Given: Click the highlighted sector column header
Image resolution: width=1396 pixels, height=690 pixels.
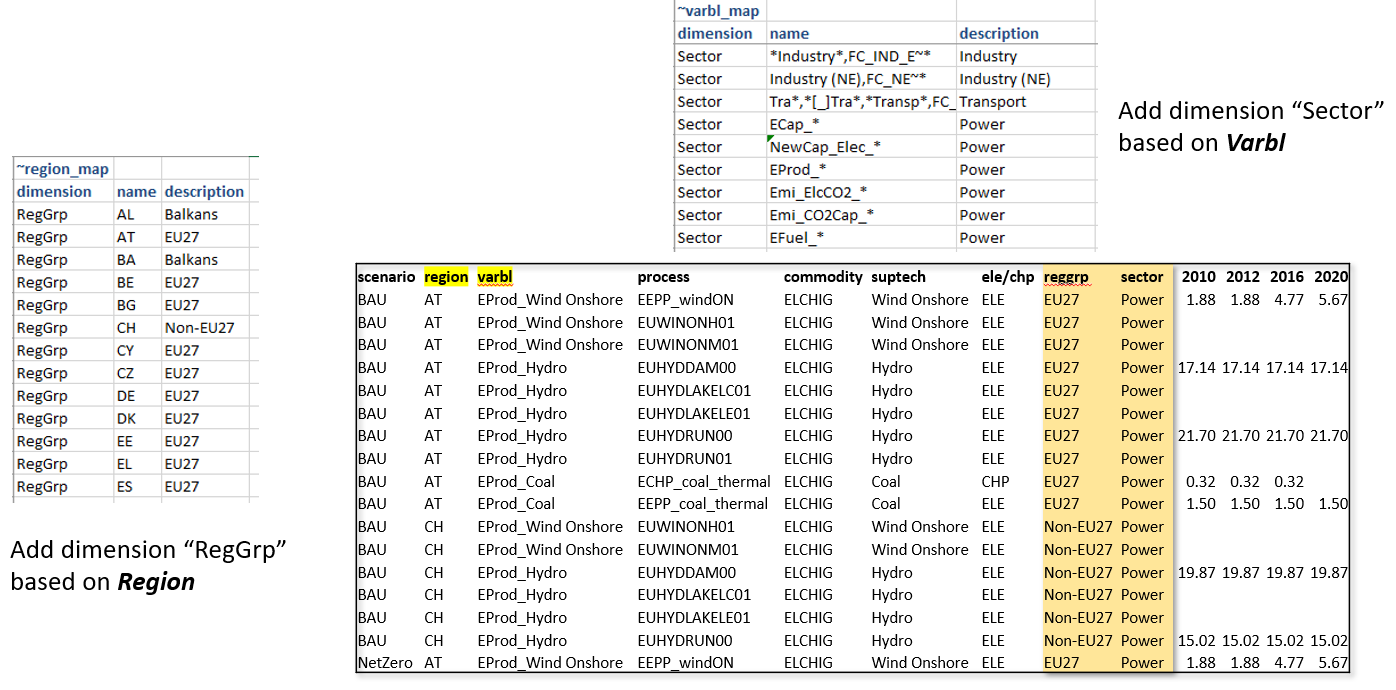Looking at the screenshot, I should tap(1142, 277).
